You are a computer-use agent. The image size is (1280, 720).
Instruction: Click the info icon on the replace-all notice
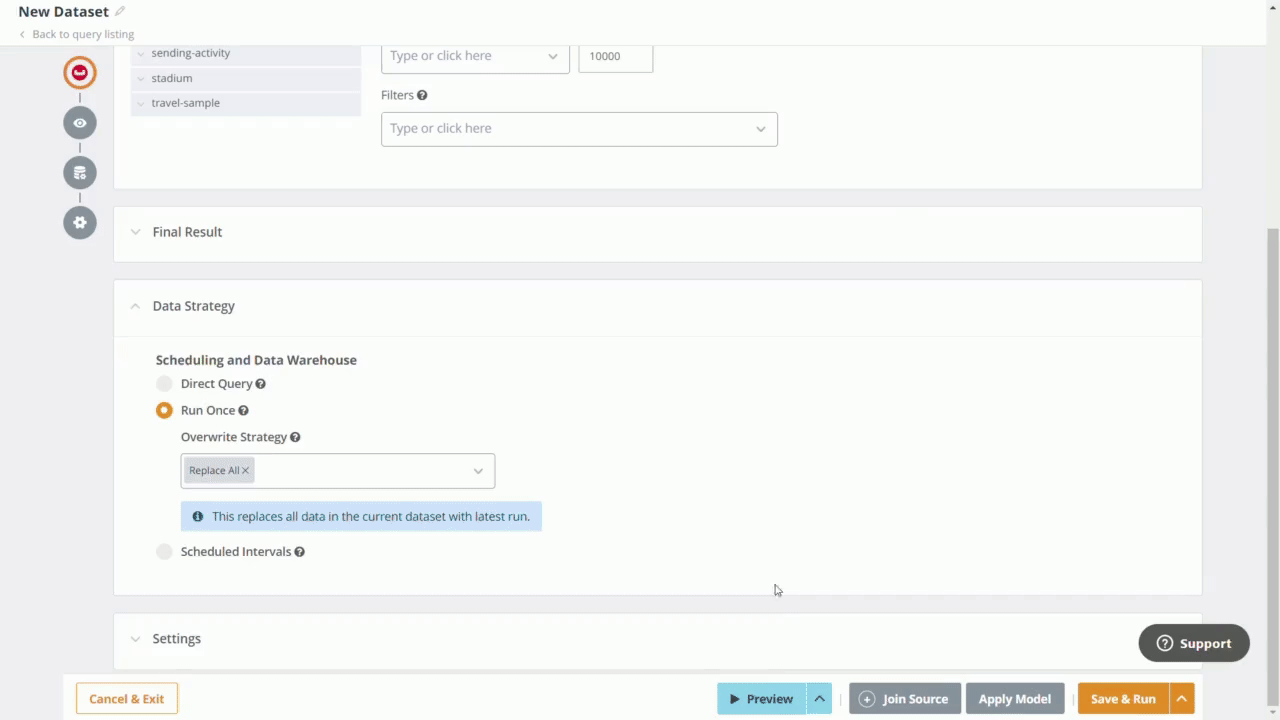[197, 516]
